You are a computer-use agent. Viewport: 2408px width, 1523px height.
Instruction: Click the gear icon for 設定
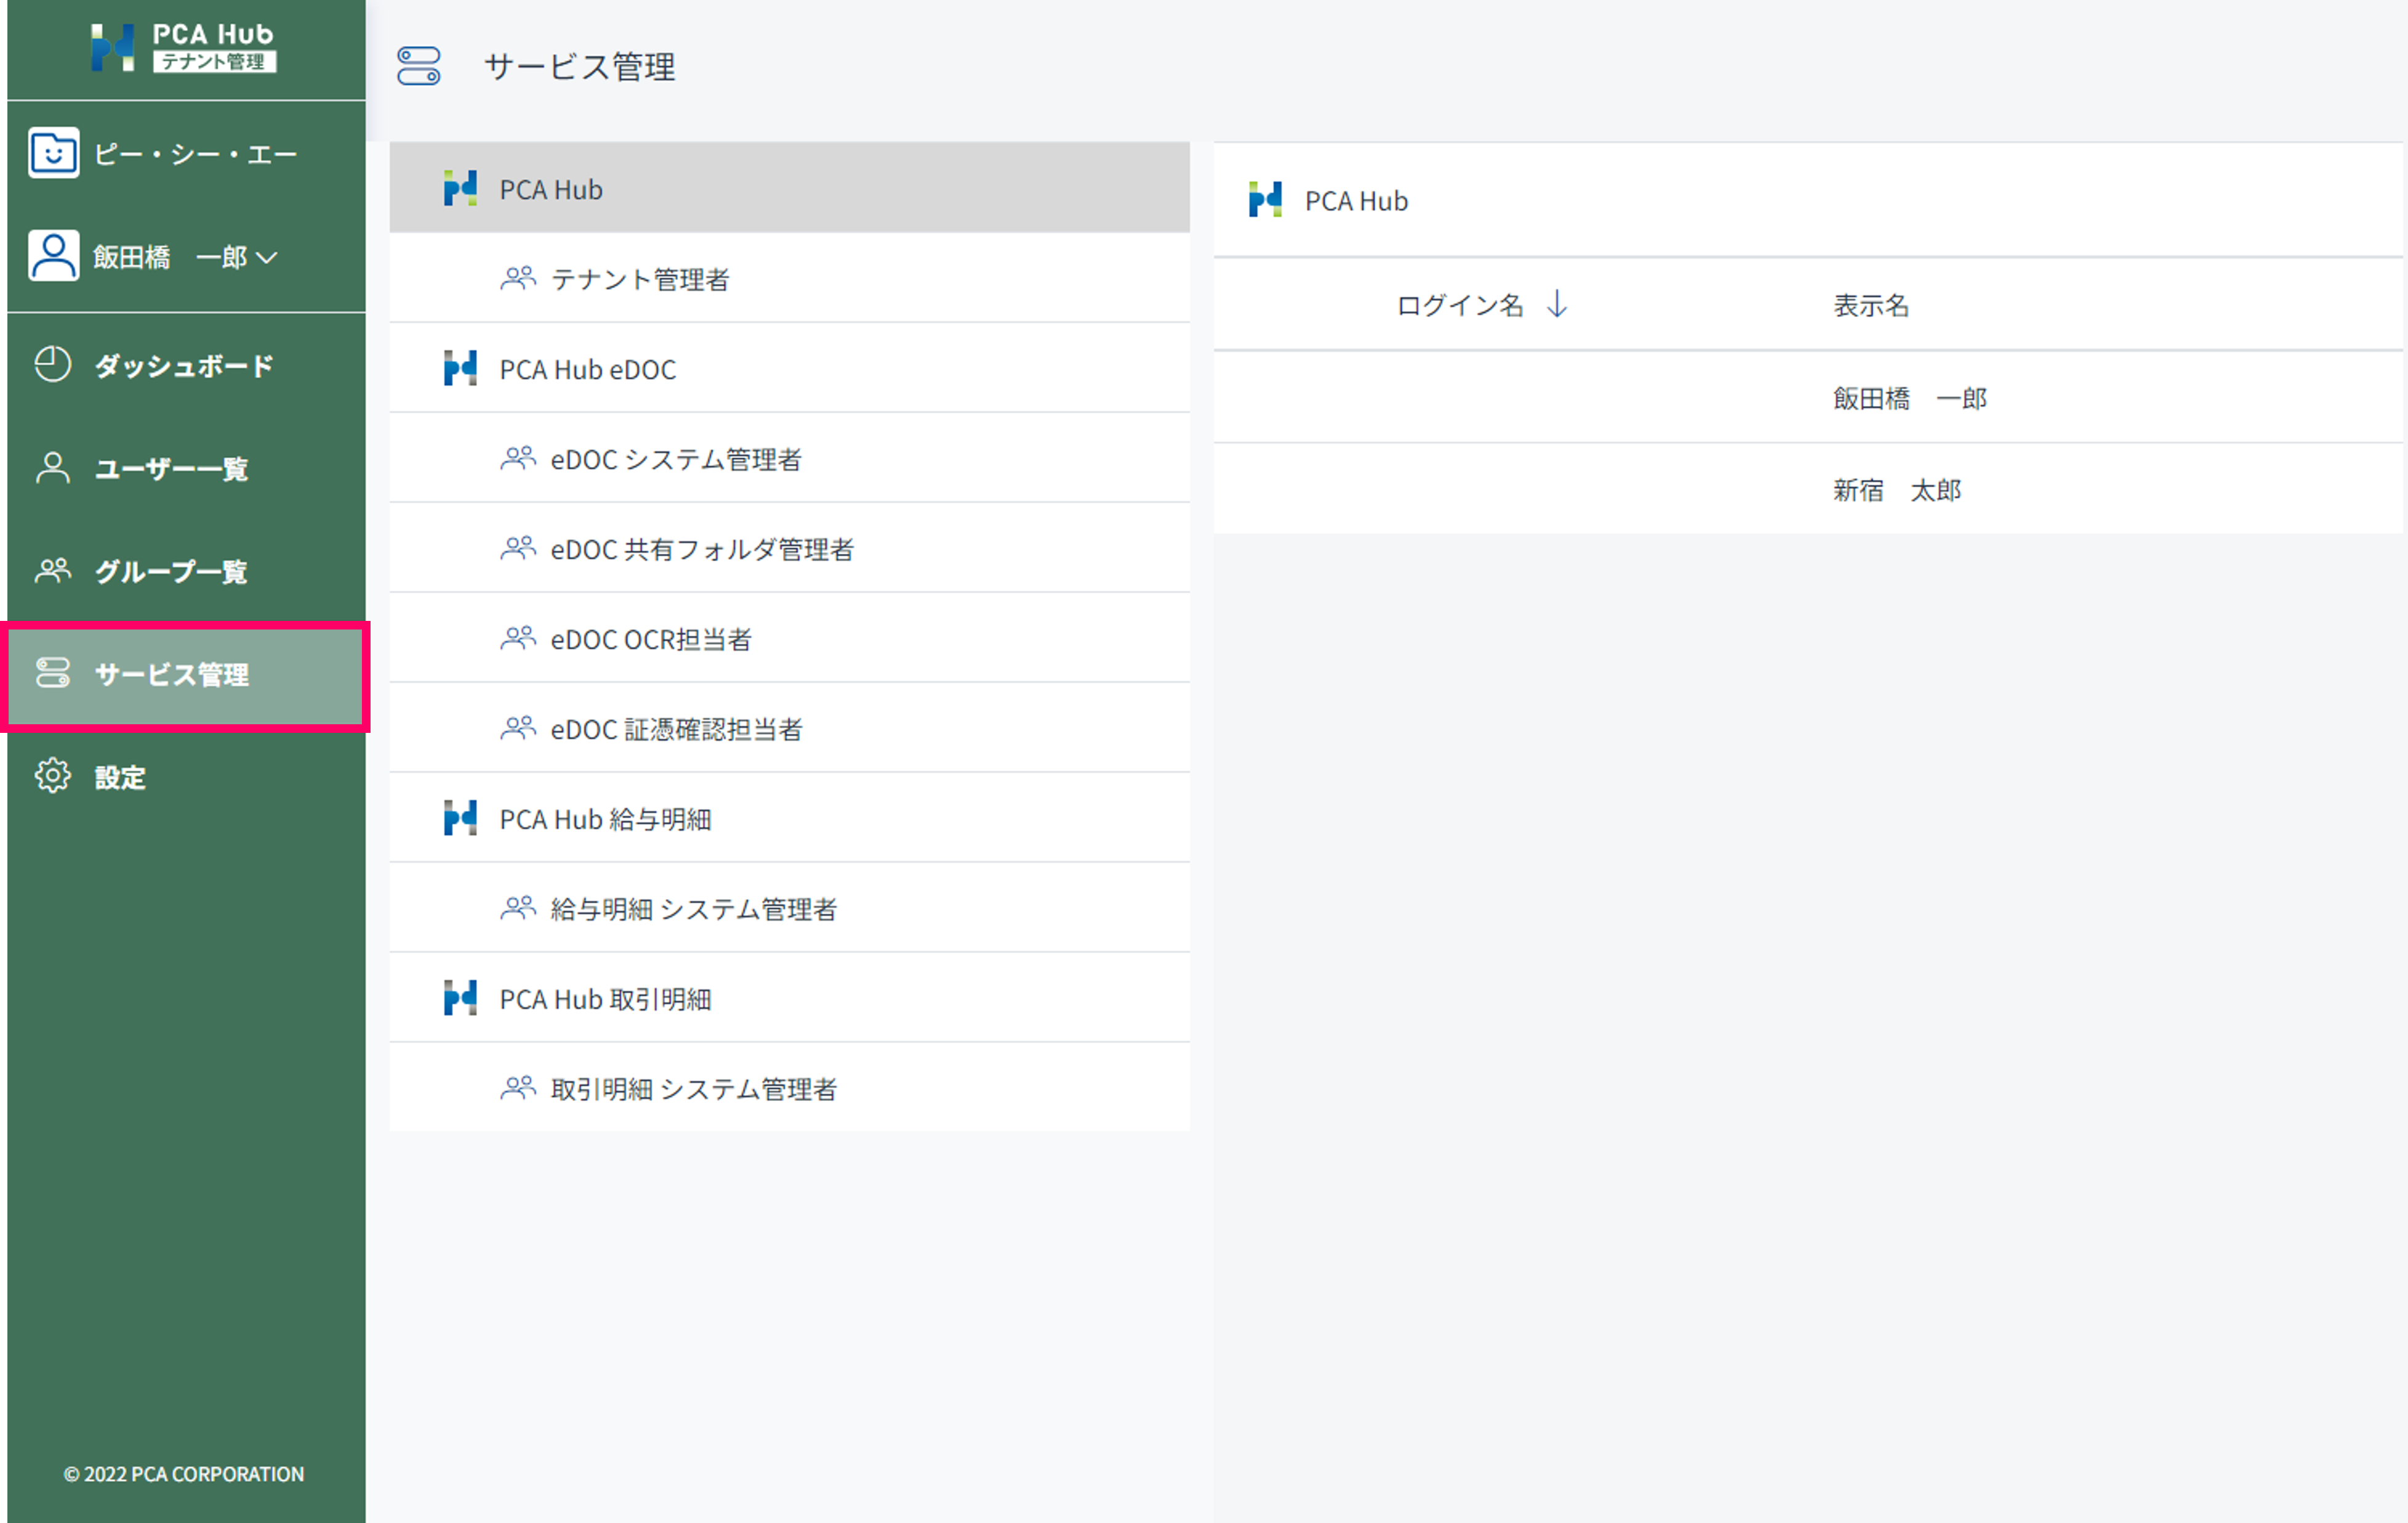[x=53, y=776]
